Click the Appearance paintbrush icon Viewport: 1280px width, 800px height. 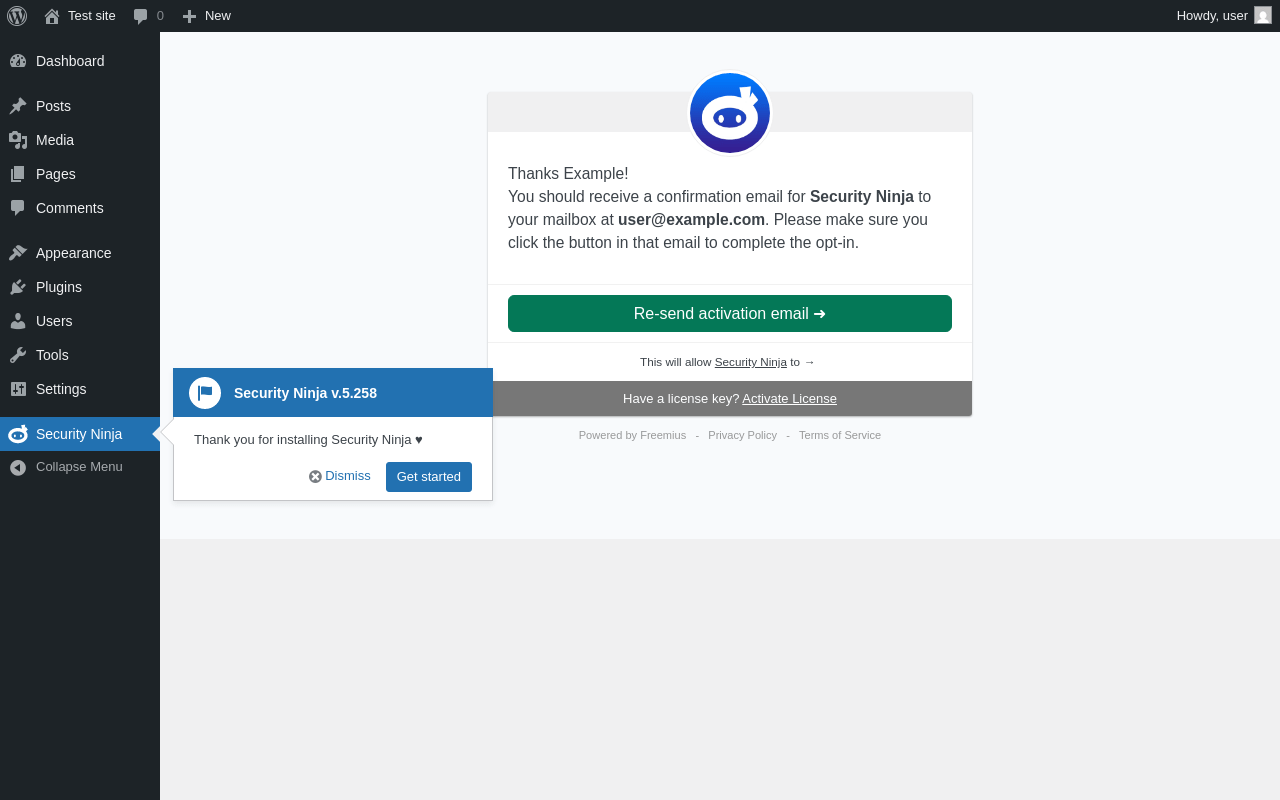tap(18, 253)
